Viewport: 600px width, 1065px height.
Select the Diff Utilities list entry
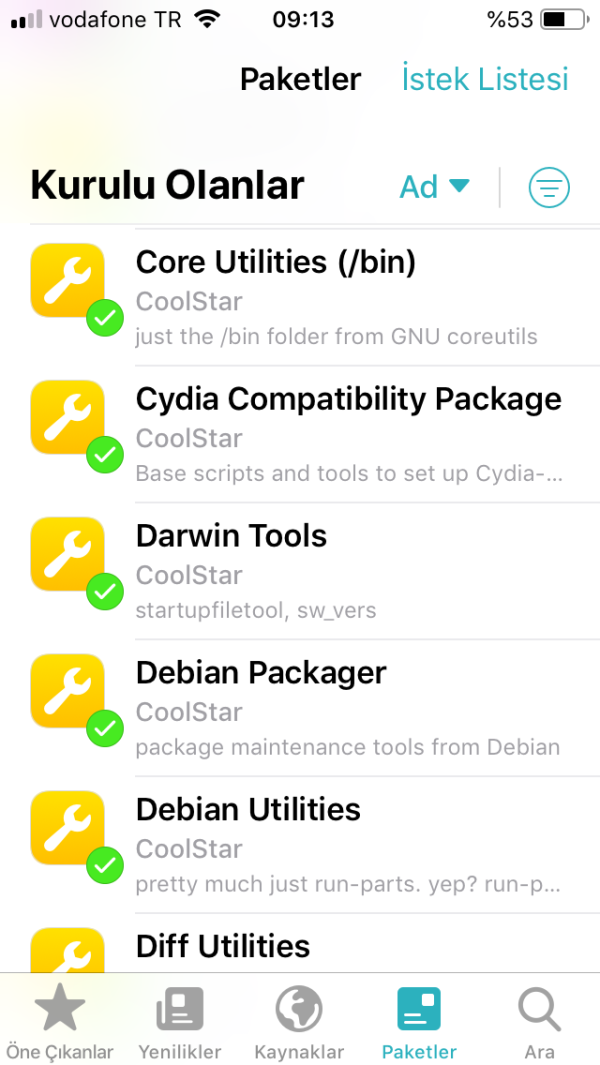point(223,946)
